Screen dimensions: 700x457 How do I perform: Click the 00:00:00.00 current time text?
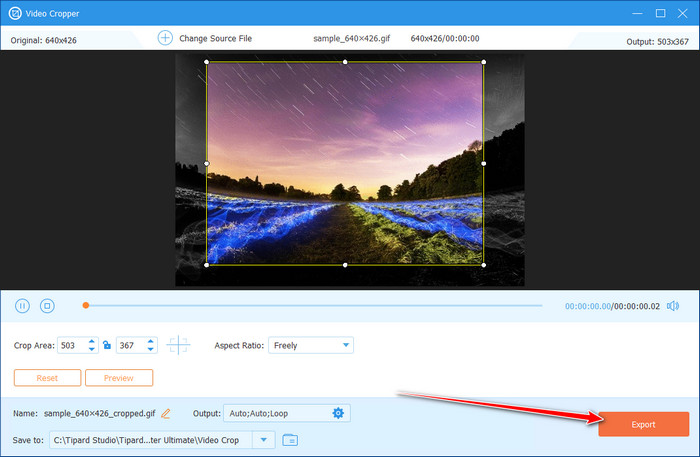588,306
